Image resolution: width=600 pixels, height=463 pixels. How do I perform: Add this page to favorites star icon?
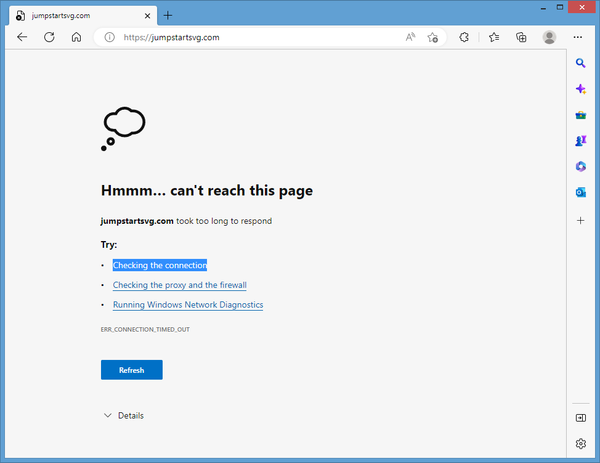point(433,37)
